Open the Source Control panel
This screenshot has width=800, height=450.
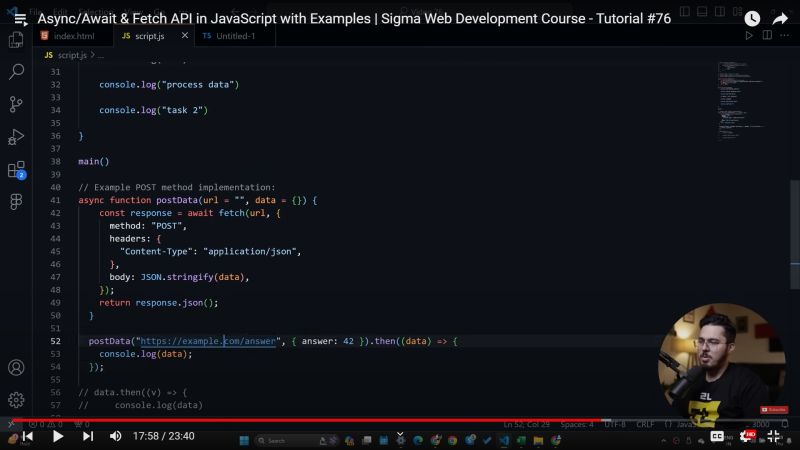coord(16,104)
